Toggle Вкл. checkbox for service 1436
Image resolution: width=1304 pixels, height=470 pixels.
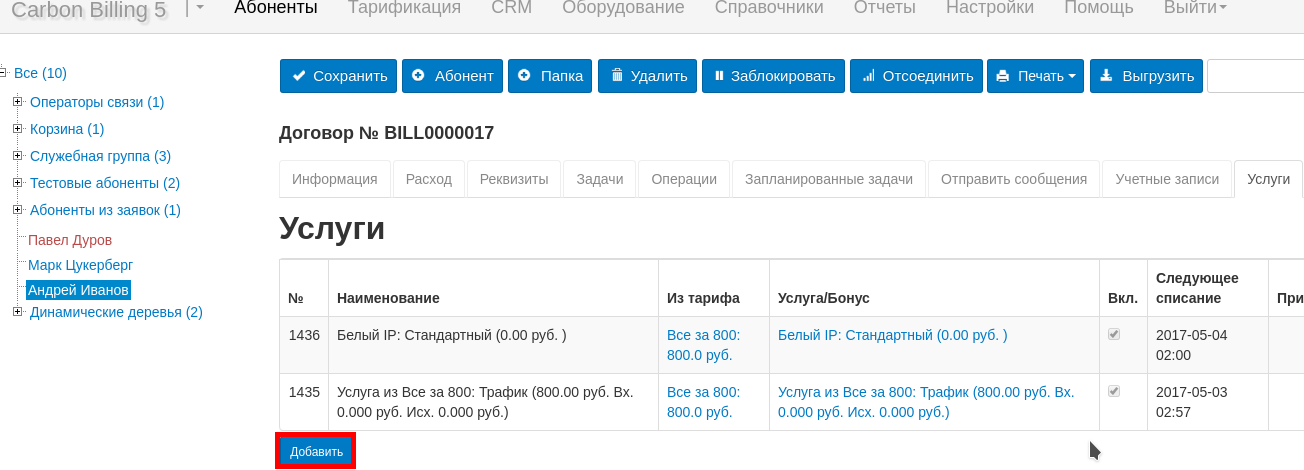[1114, 335]
